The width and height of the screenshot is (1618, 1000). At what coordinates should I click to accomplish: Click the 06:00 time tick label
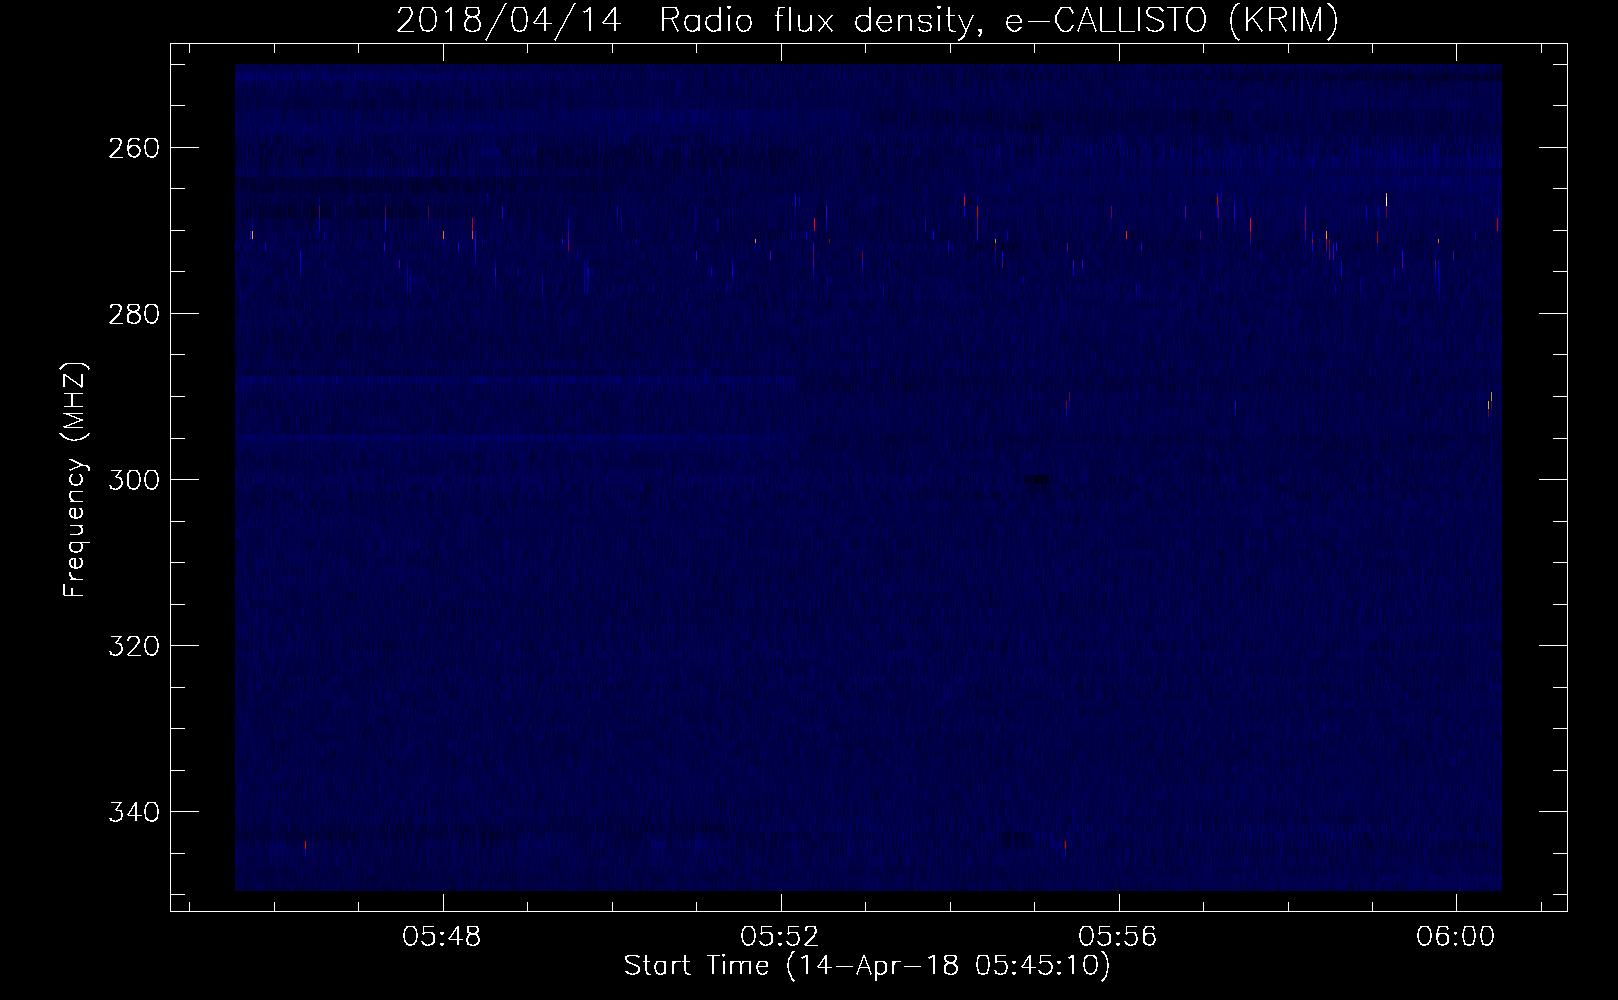tap(1456, 937)
